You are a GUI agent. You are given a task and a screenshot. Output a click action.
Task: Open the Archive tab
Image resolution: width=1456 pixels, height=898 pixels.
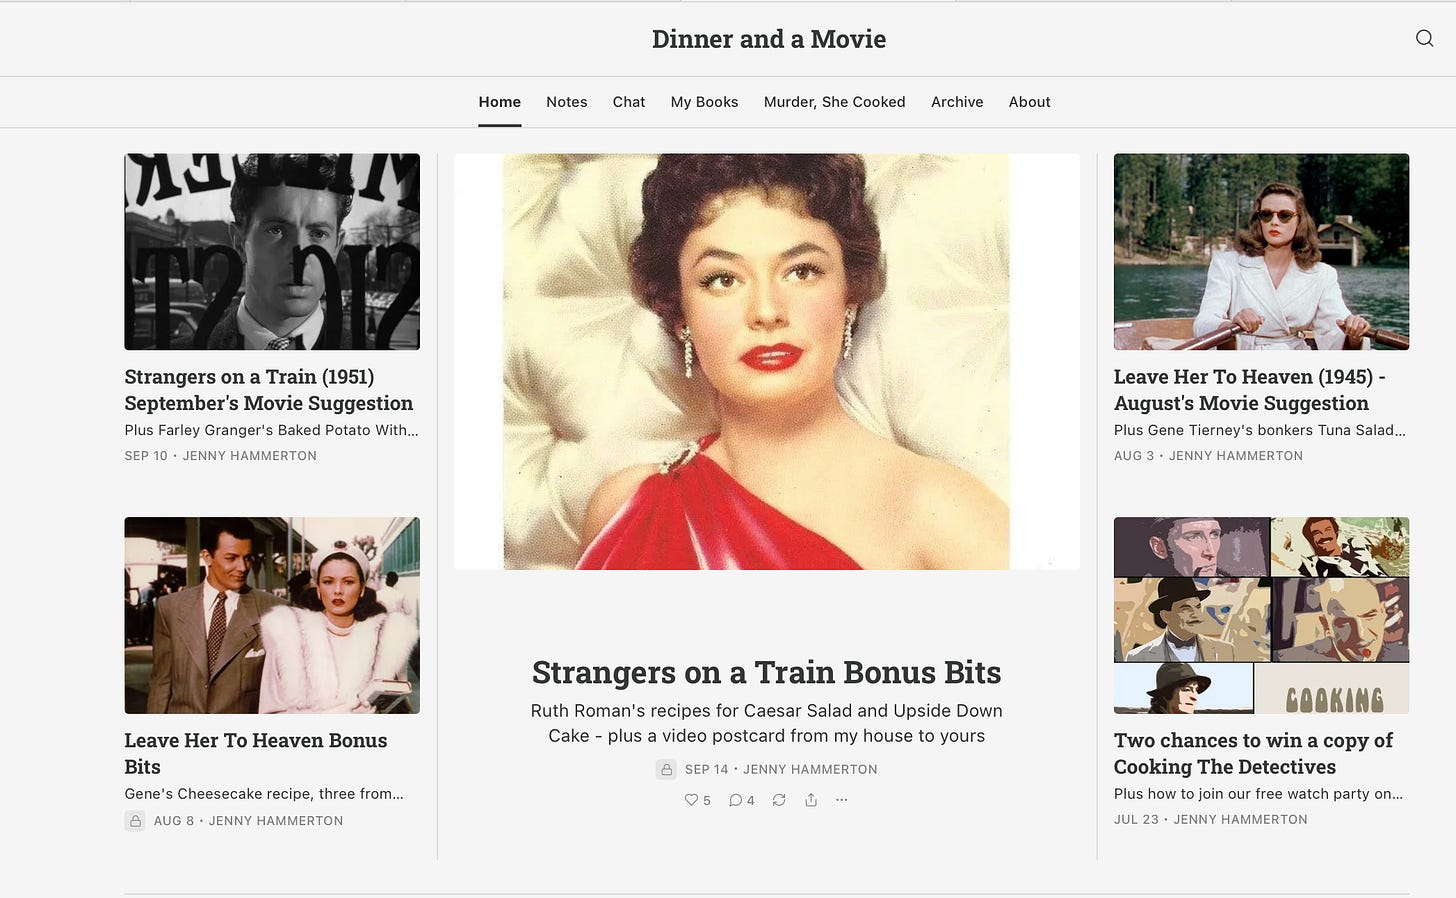click(x=957, y=102)
